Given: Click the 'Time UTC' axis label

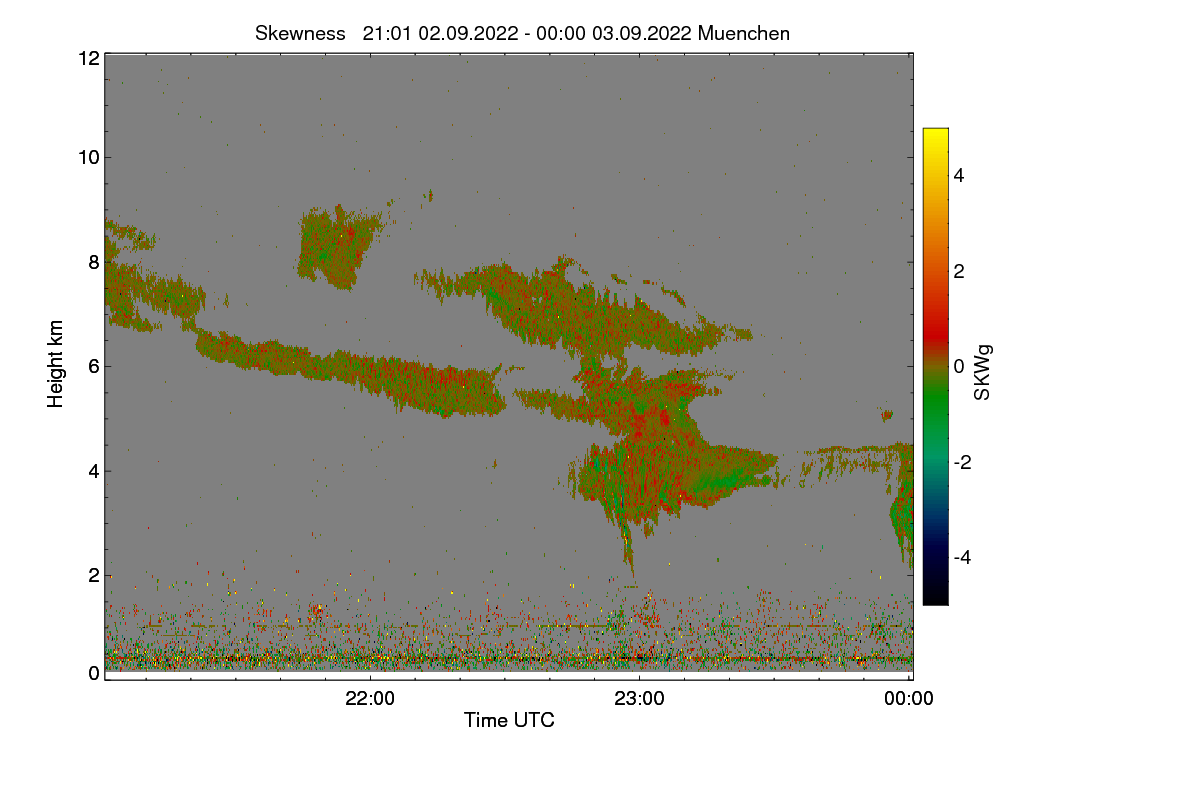Looking at the screenshot, I should click(509, 720).
